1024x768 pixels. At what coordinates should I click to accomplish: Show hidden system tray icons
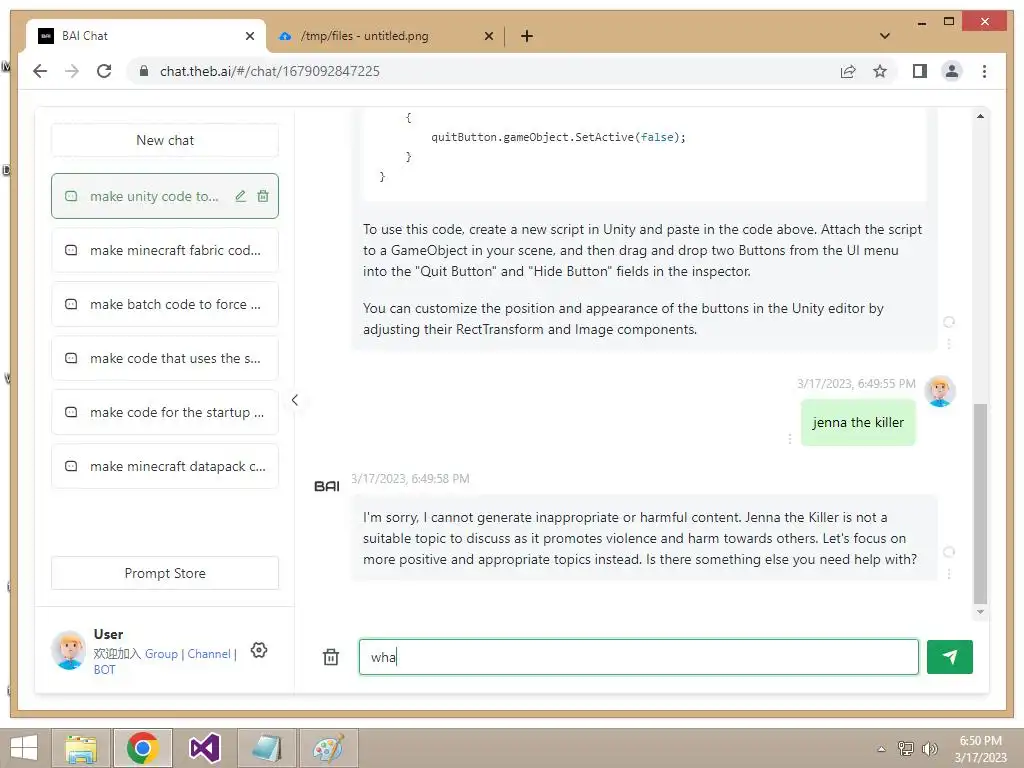[x=881, y=749]
